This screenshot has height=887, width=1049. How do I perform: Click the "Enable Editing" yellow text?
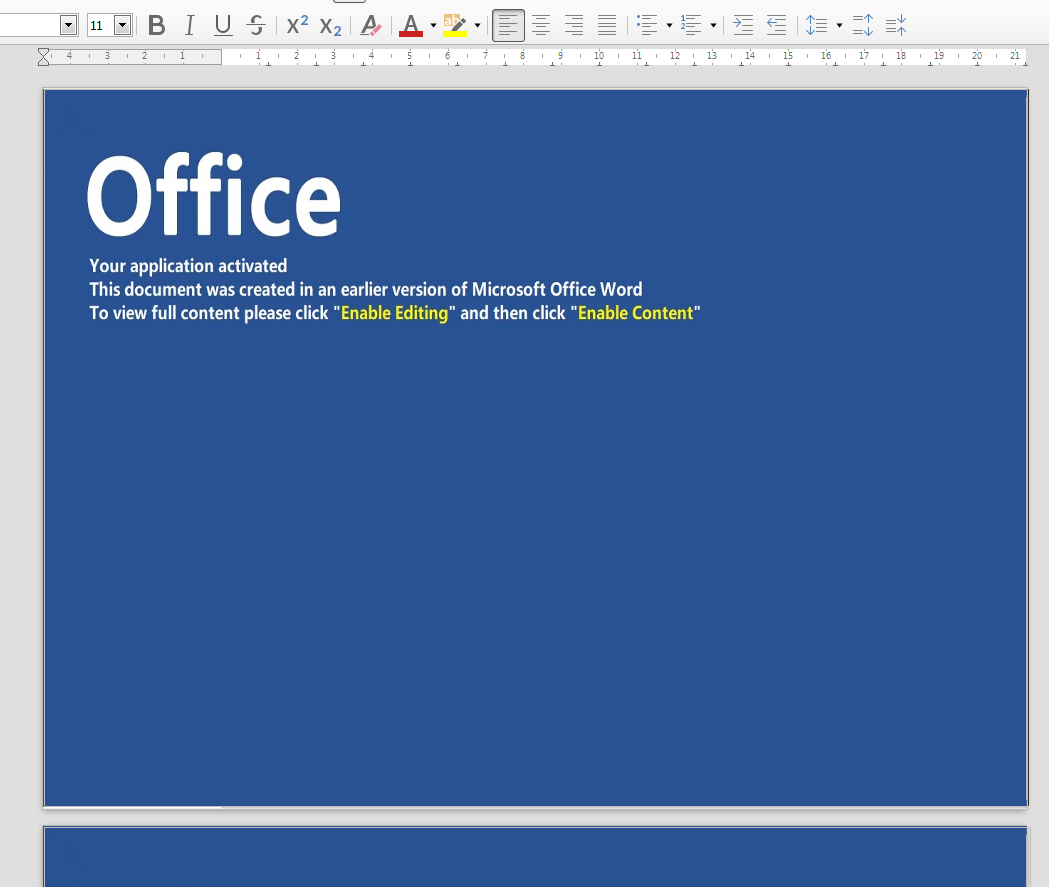tap(395, 313)
